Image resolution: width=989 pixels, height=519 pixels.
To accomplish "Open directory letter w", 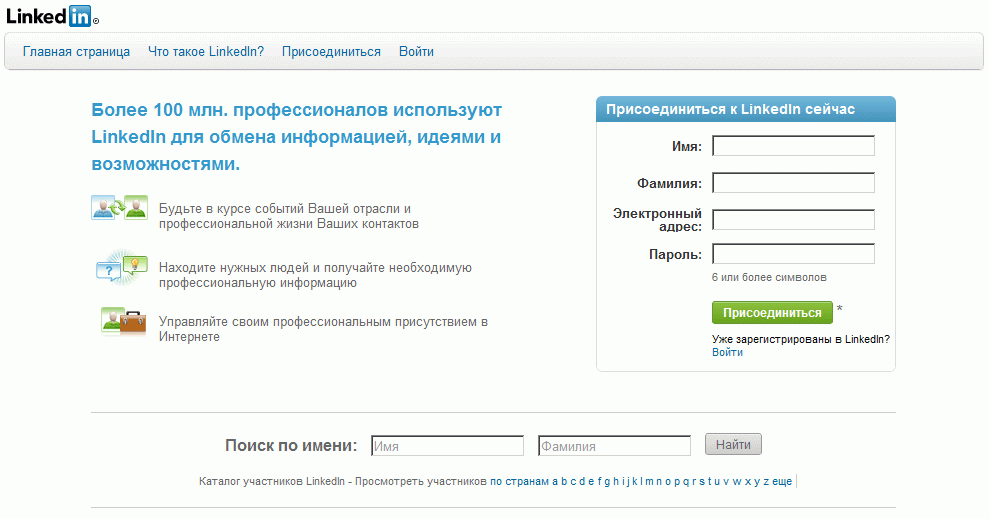I will (x=737, y=482).
